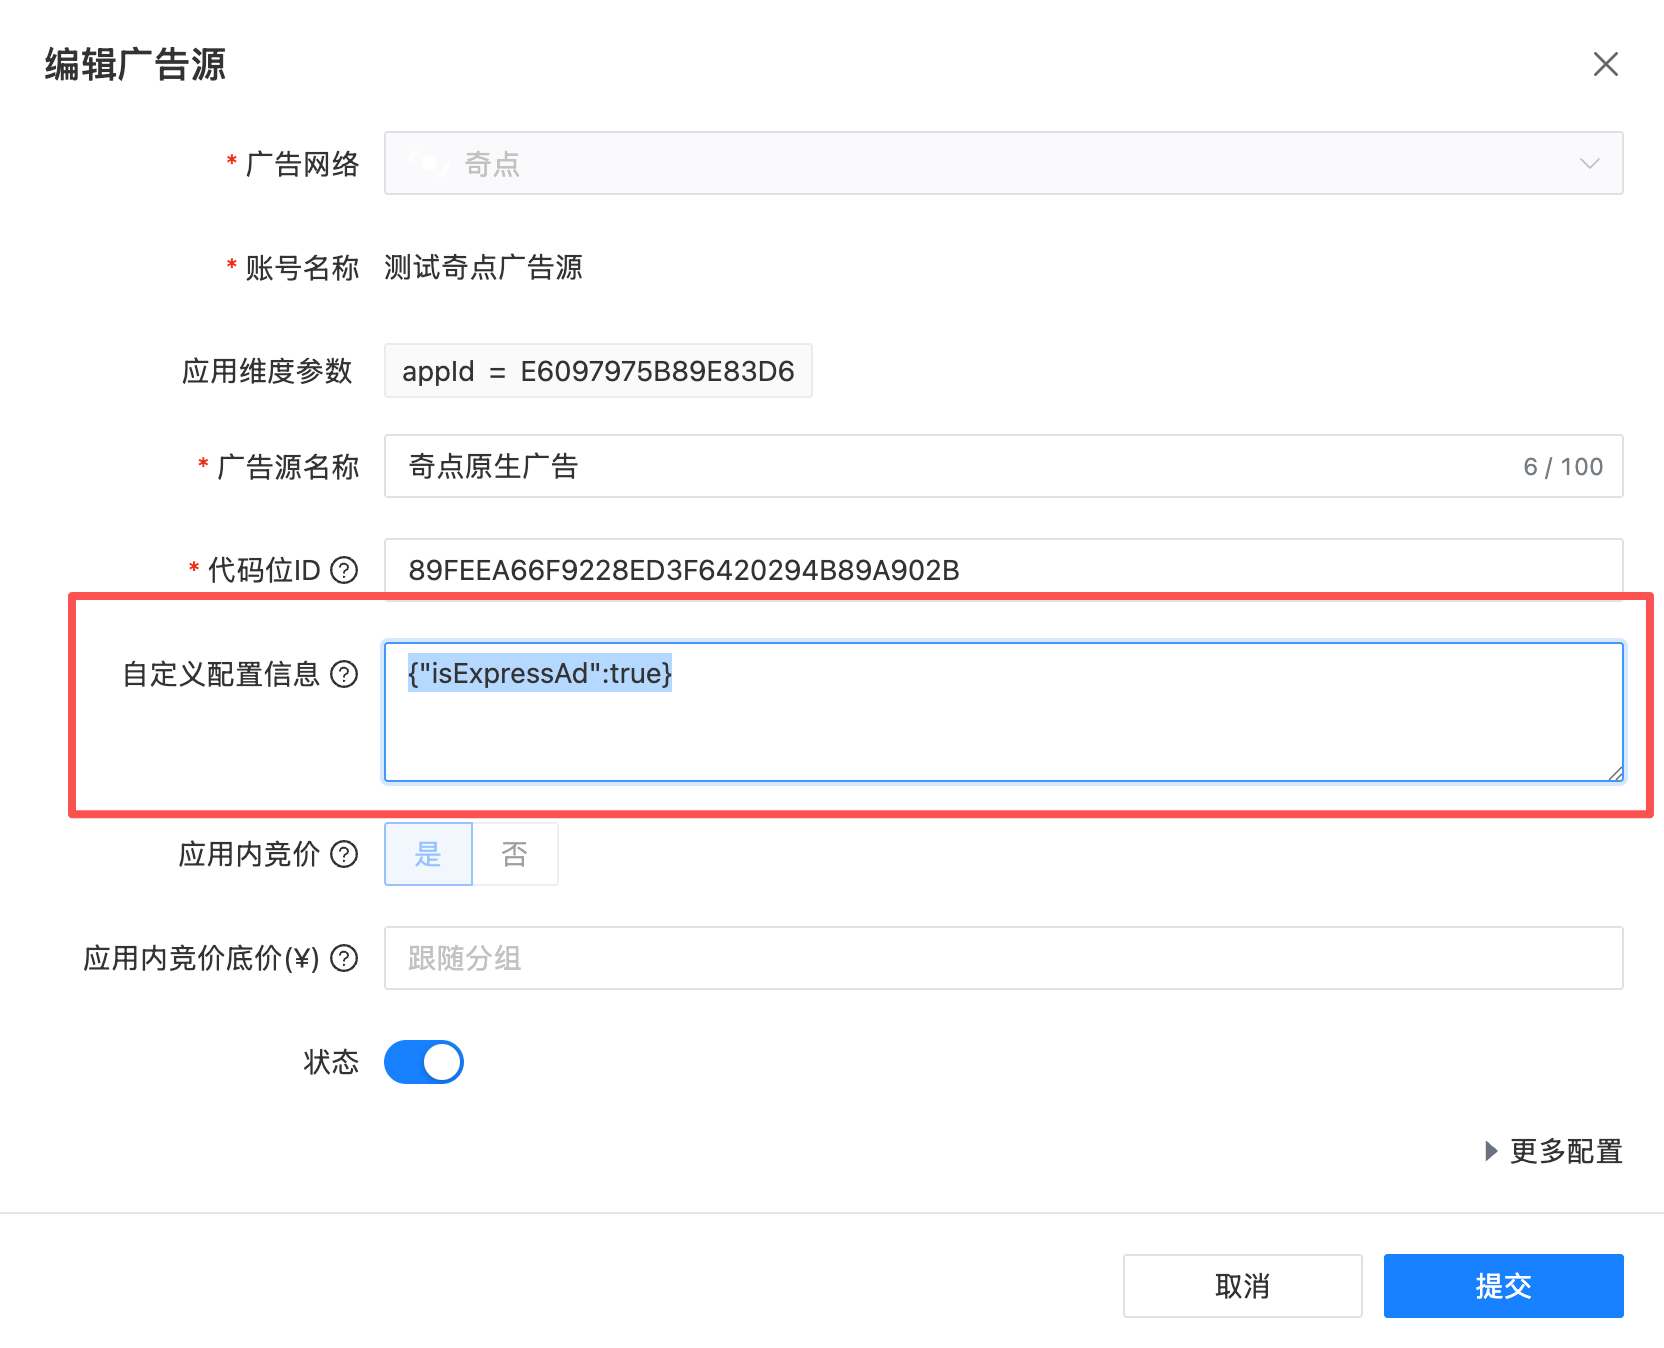Click the 奇点 network logo icon
Image resolution: width=1664 pixels, height=1348 pixels.
tap(427, 163)
